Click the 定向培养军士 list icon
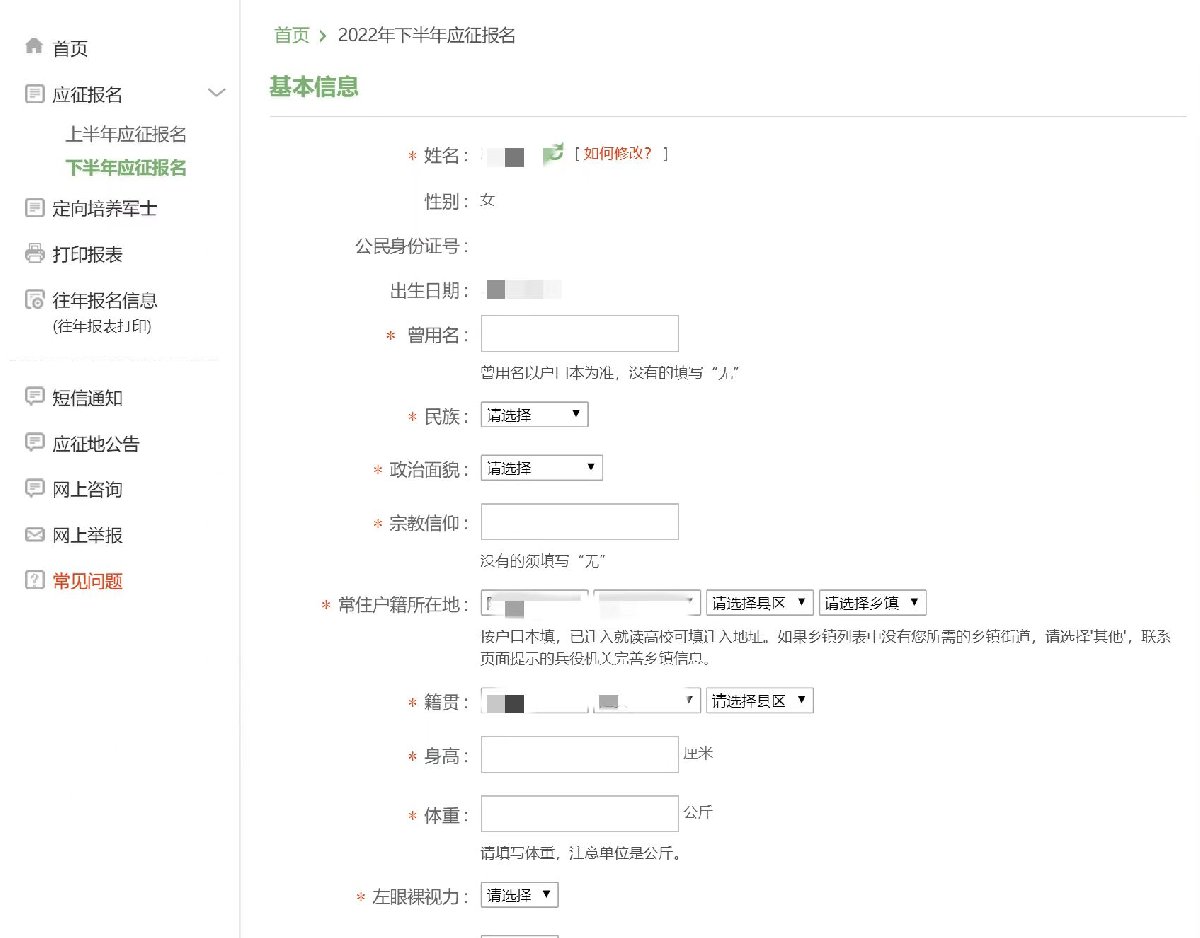Viewport: 1200px width, 938px height. 34,208
